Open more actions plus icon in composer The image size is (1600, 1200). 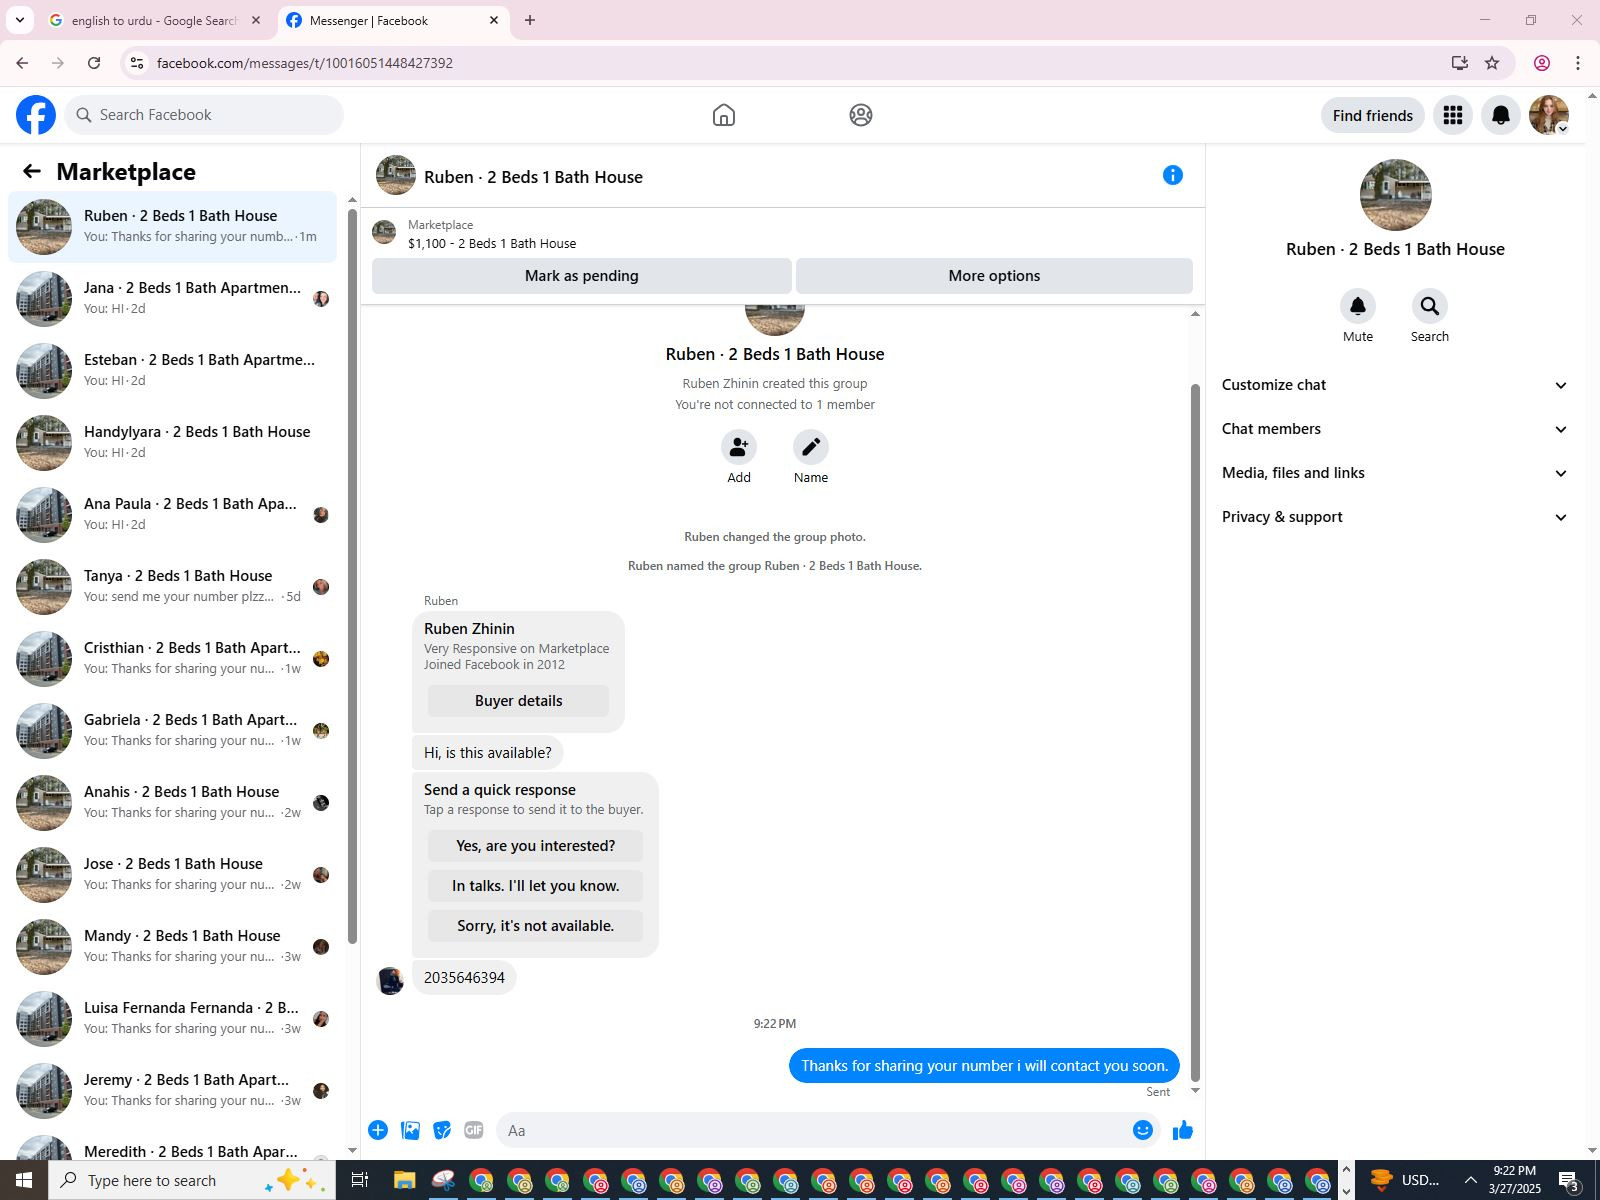(378, 1130)
